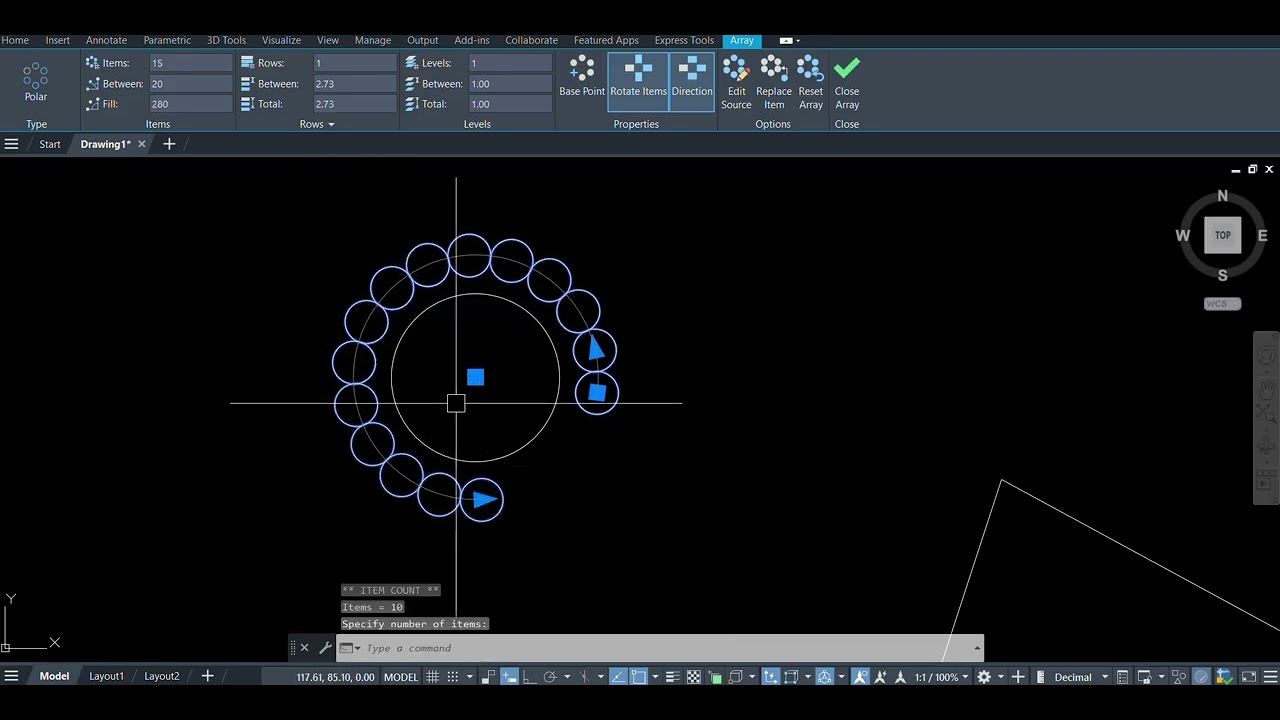Toggle polar tracking in status bar
This screenshot has height=720, width=1280.
(x=551, y=677)
